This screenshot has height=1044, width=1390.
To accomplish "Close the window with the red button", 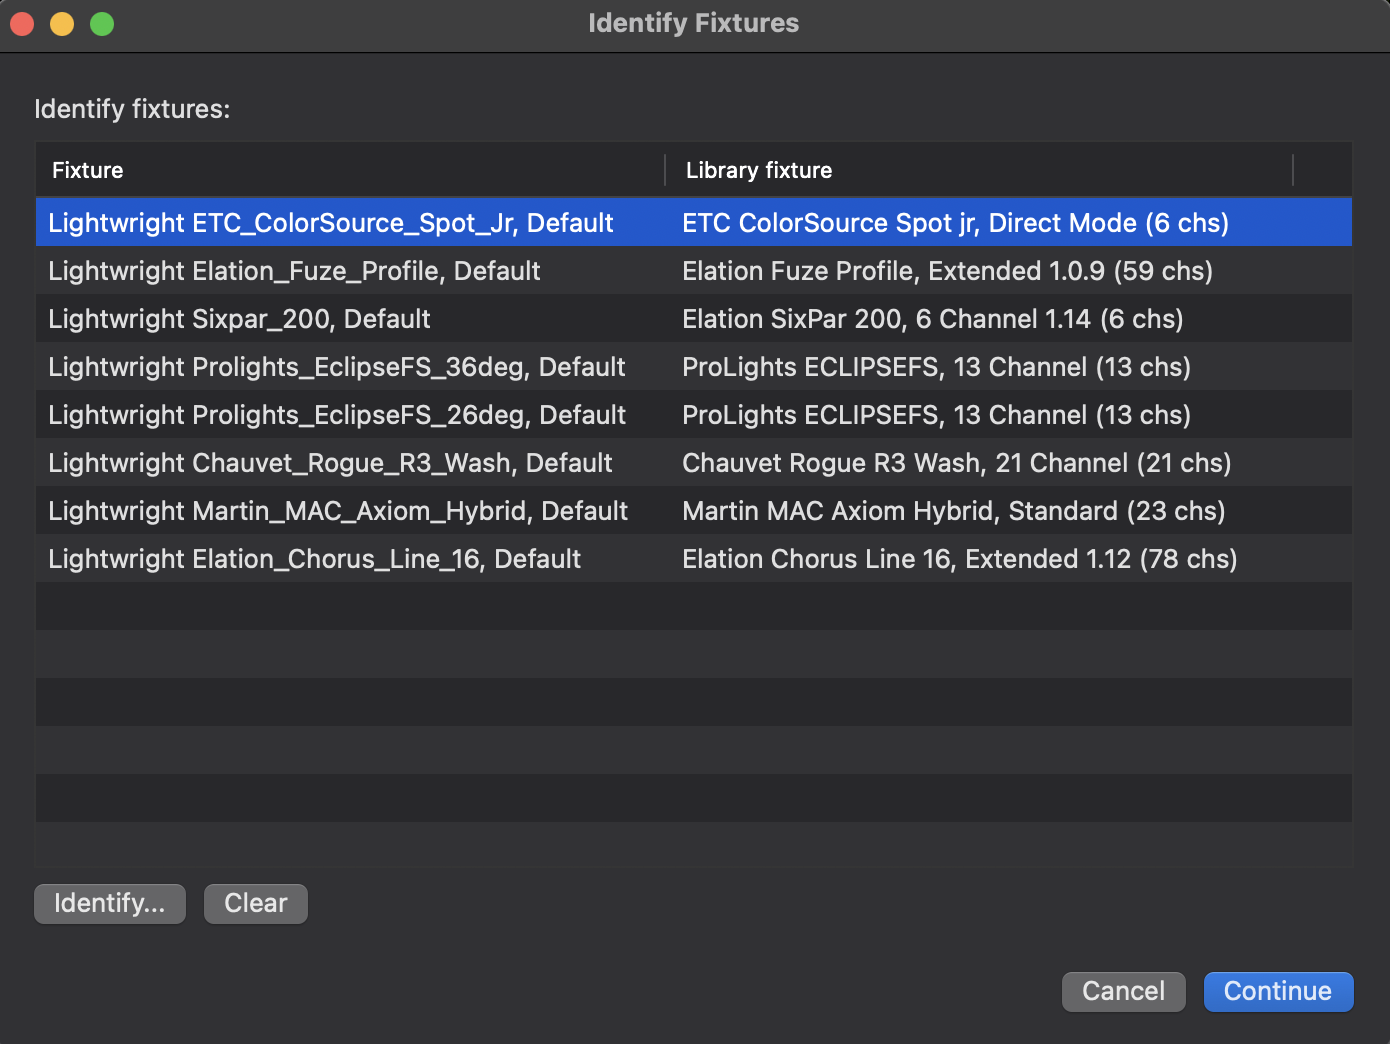I will click(22, 23).
